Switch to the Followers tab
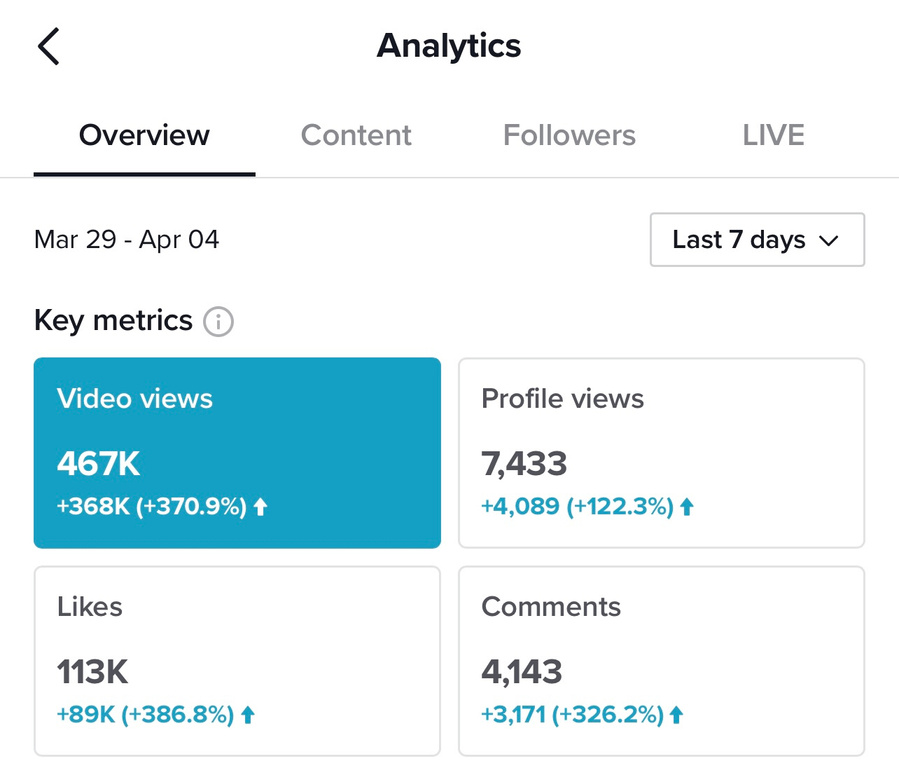 [569, 135]
